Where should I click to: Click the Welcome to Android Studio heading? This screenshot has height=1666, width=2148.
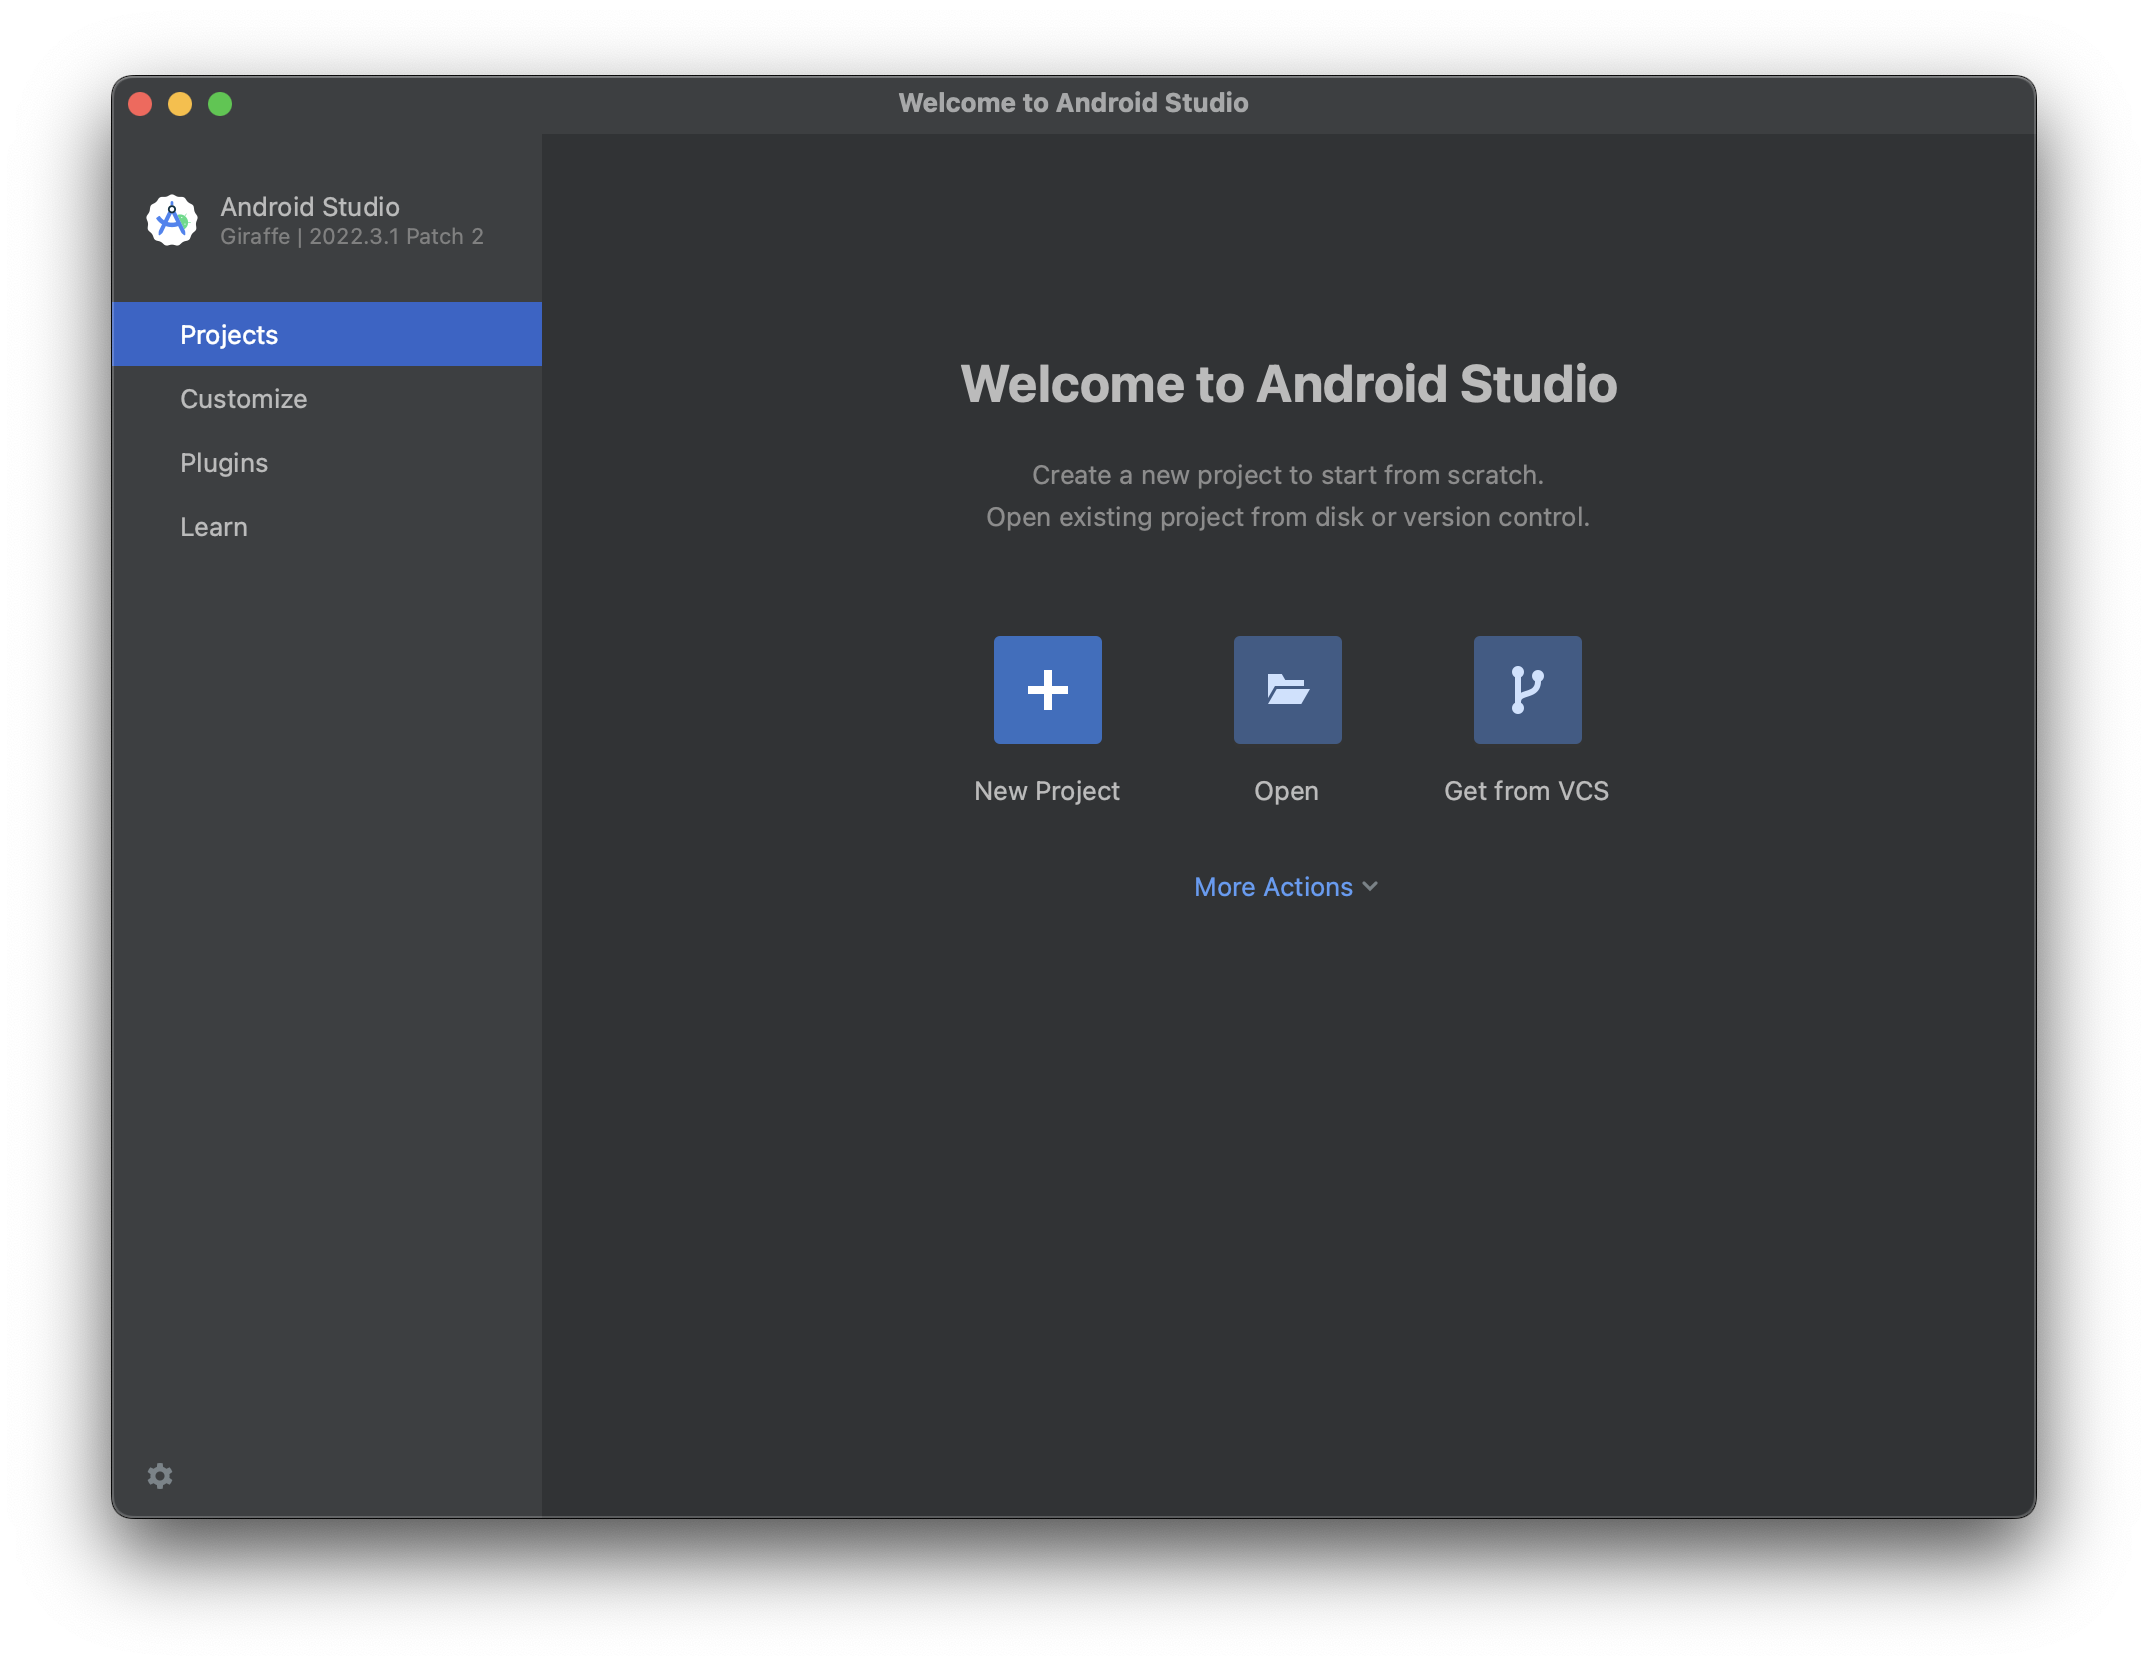pos(1288,384)
